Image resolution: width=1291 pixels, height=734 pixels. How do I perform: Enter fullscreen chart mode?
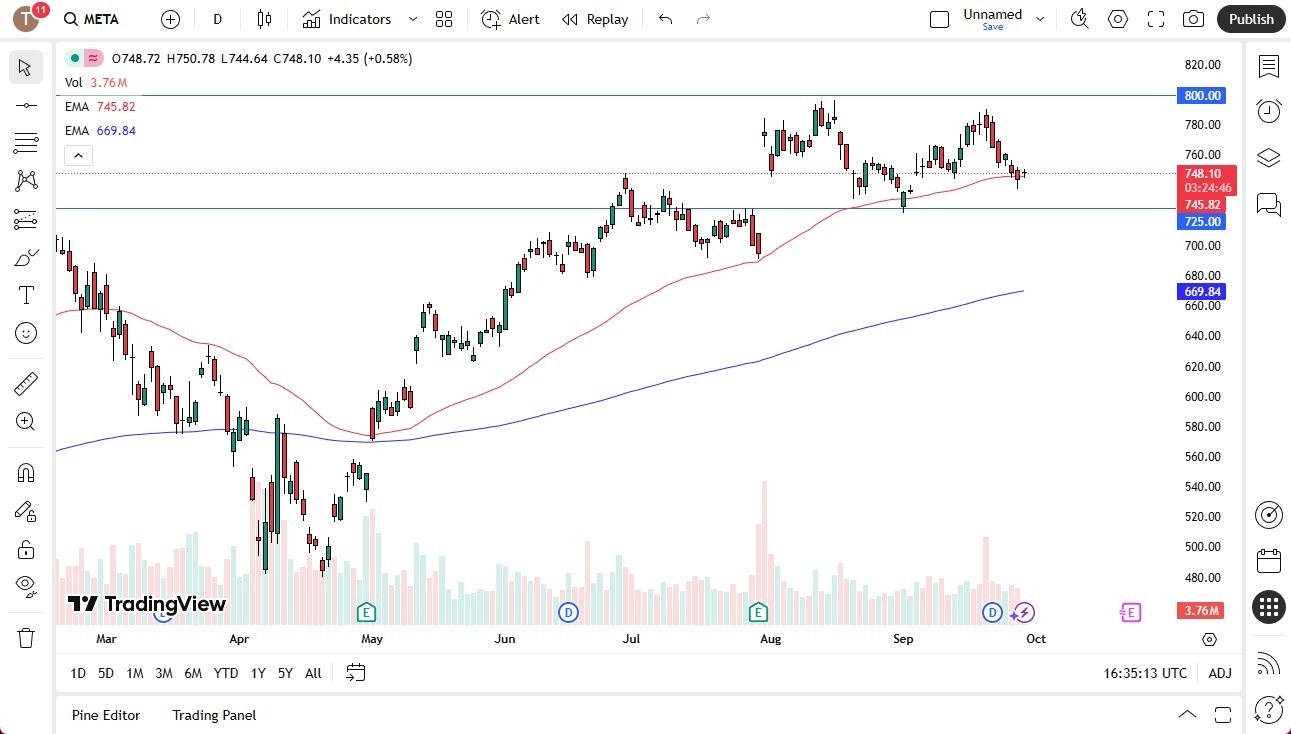pos(1156,19)
